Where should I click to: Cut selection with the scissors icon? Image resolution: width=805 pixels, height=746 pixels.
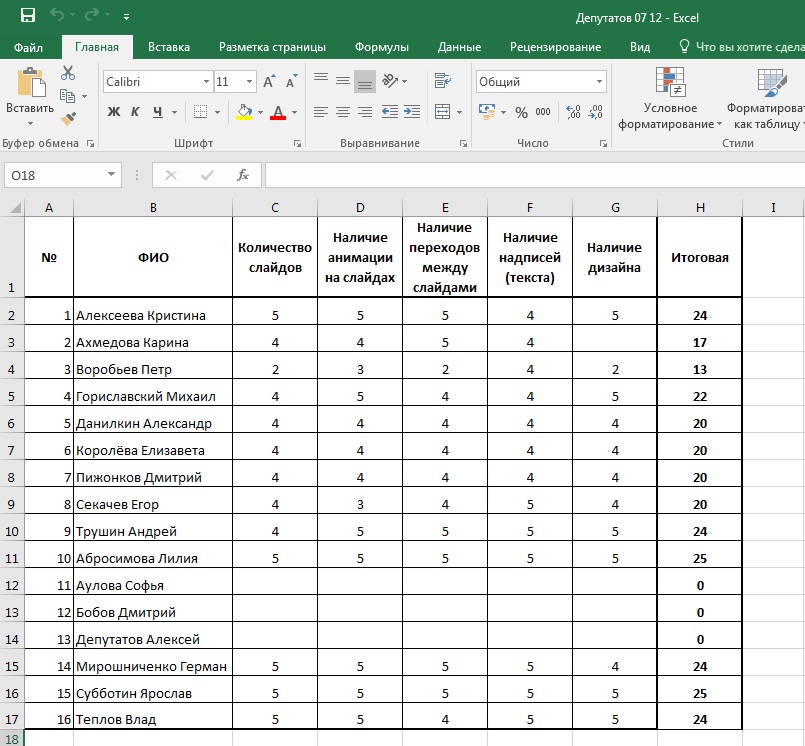pos(68,73)
